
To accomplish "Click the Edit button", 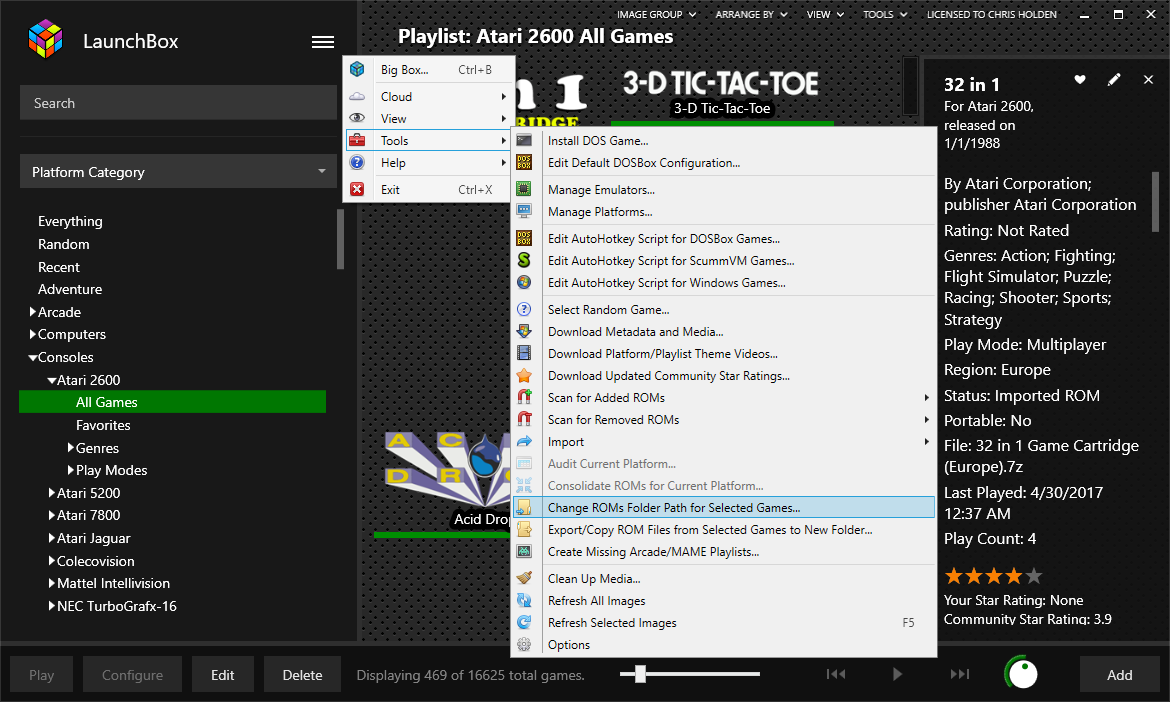I will click(x=222, y=675).
